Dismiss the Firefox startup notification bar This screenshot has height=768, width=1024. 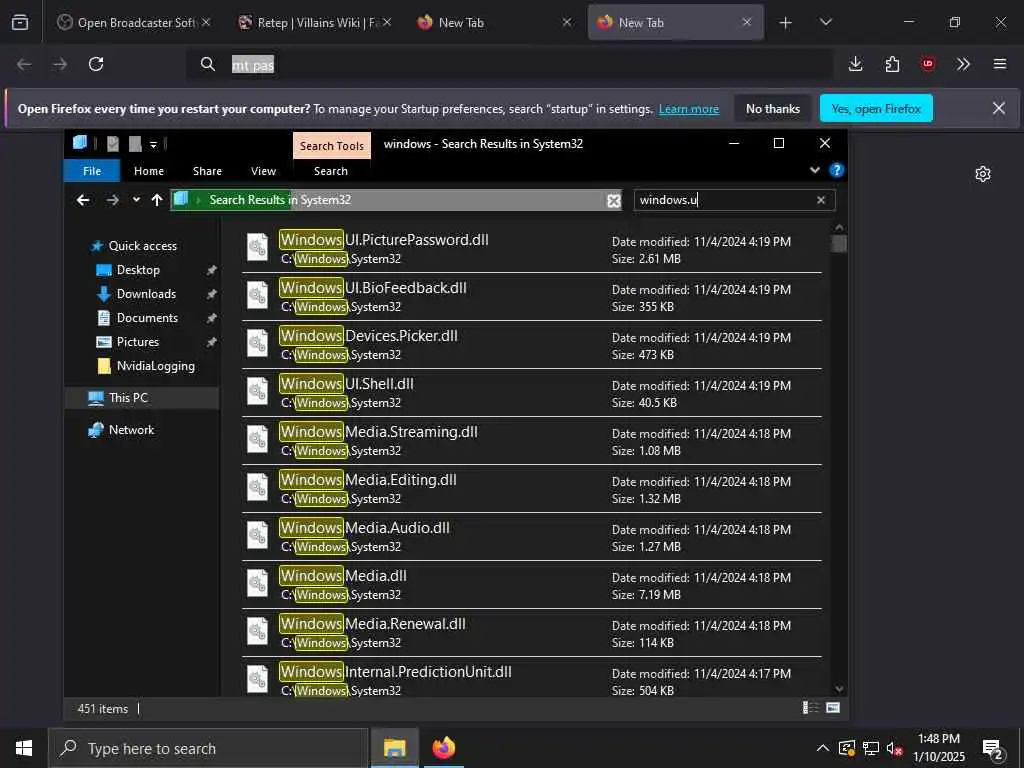999,108
